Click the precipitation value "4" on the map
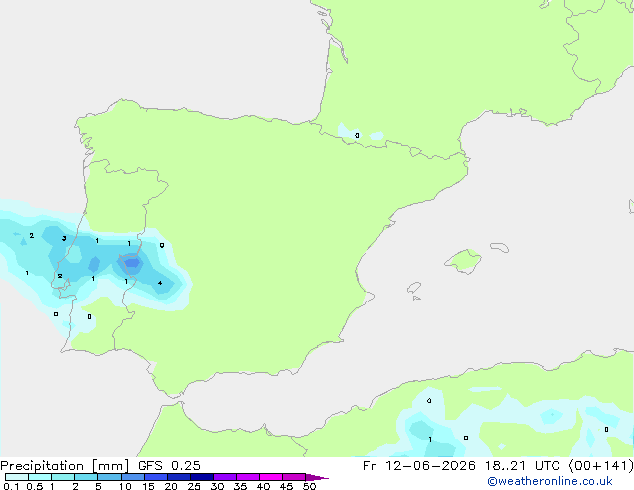Viewport: 634px width, 490px height. pyautogui.click(x=160, y=283)
